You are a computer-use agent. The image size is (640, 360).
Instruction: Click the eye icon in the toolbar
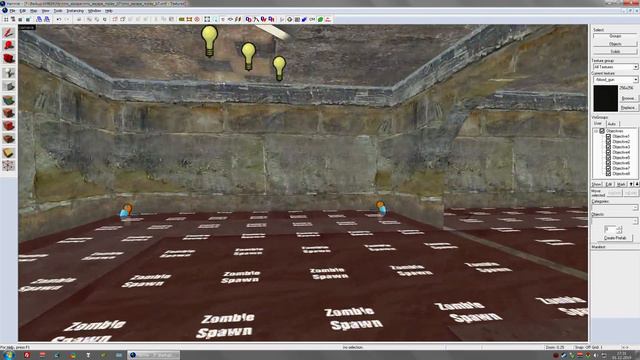coord(231,19)
